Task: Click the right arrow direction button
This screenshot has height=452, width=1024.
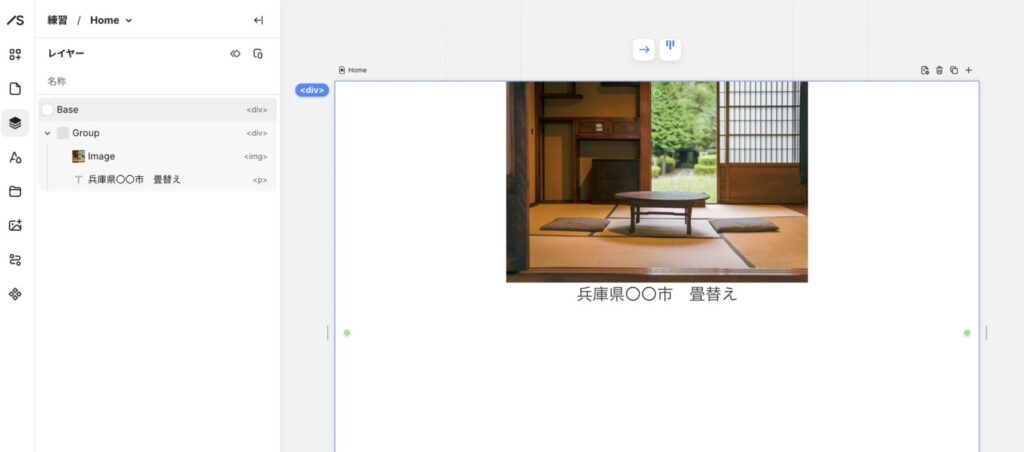Action: coord(644,49)
